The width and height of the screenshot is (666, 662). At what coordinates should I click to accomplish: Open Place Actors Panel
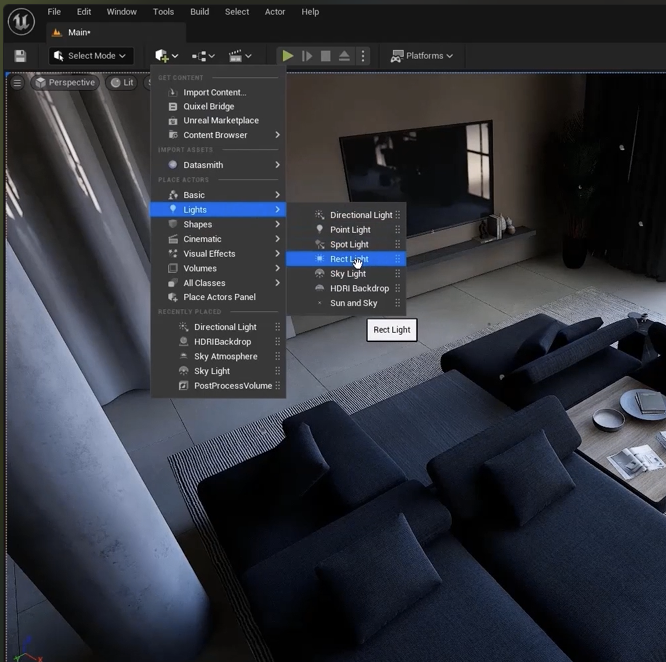(218, 297)
